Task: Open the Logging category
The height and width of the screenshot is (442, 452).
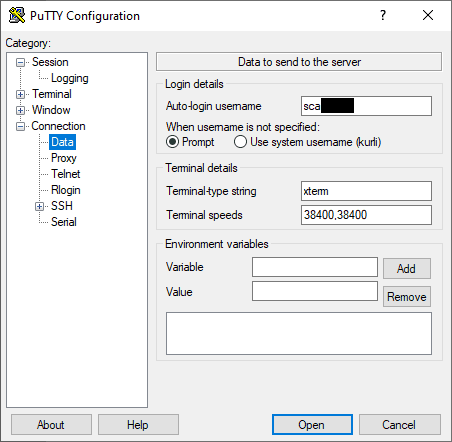Action: 70,78
